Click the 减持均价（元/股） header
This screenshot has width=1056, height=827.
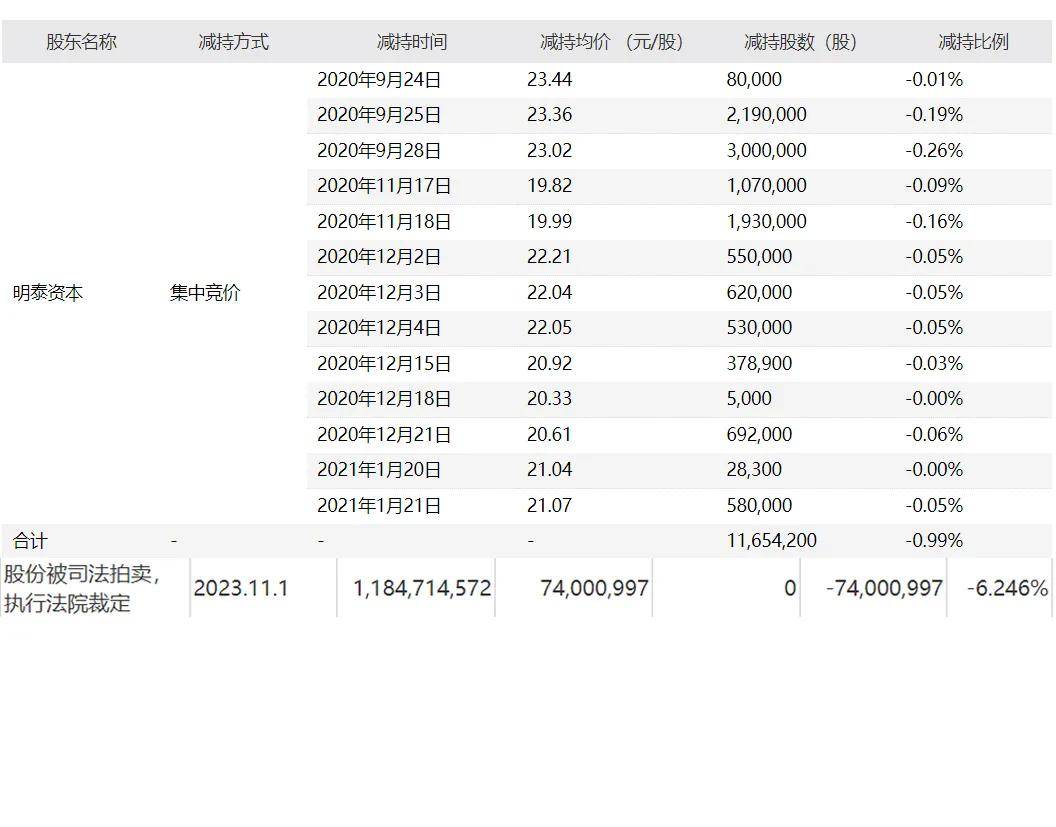click(612, 42)
